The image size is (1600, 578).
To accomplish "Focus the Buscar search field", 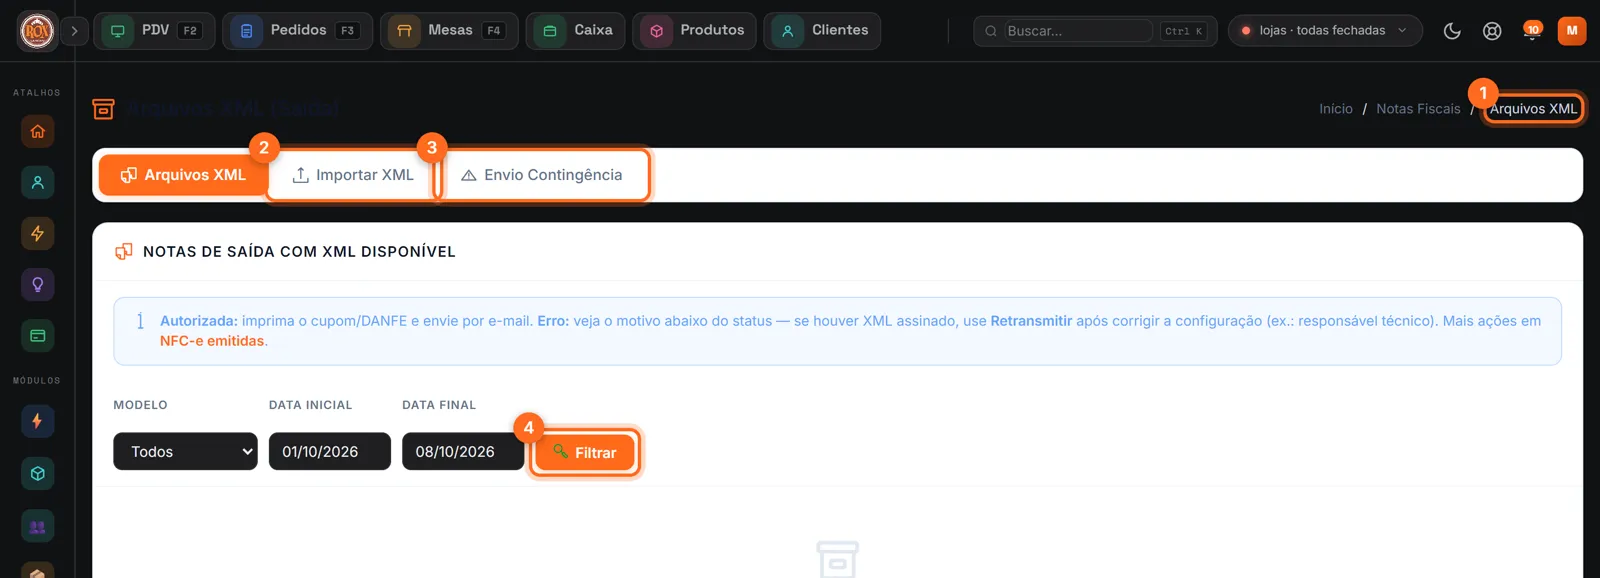I will point(1078,31).
